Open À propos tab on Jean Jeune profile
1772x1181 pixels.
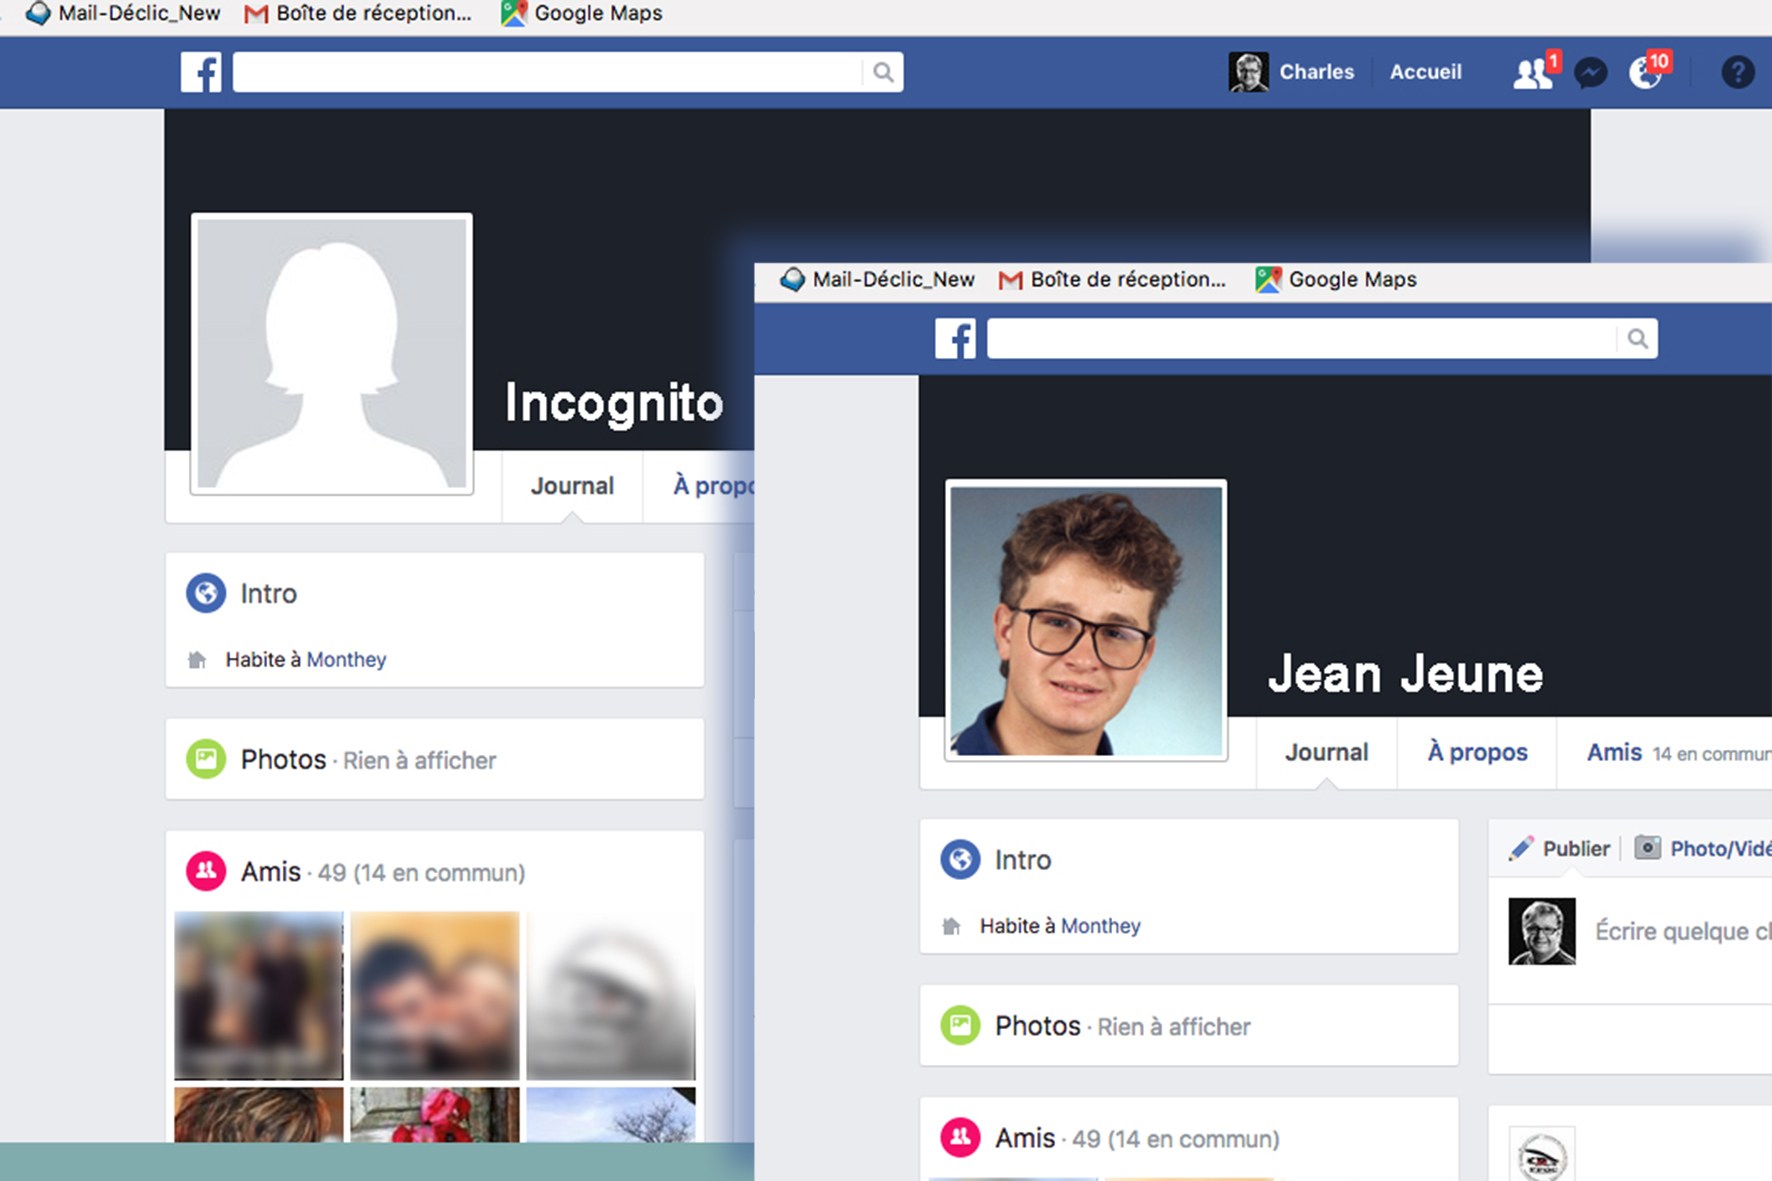1477,752
